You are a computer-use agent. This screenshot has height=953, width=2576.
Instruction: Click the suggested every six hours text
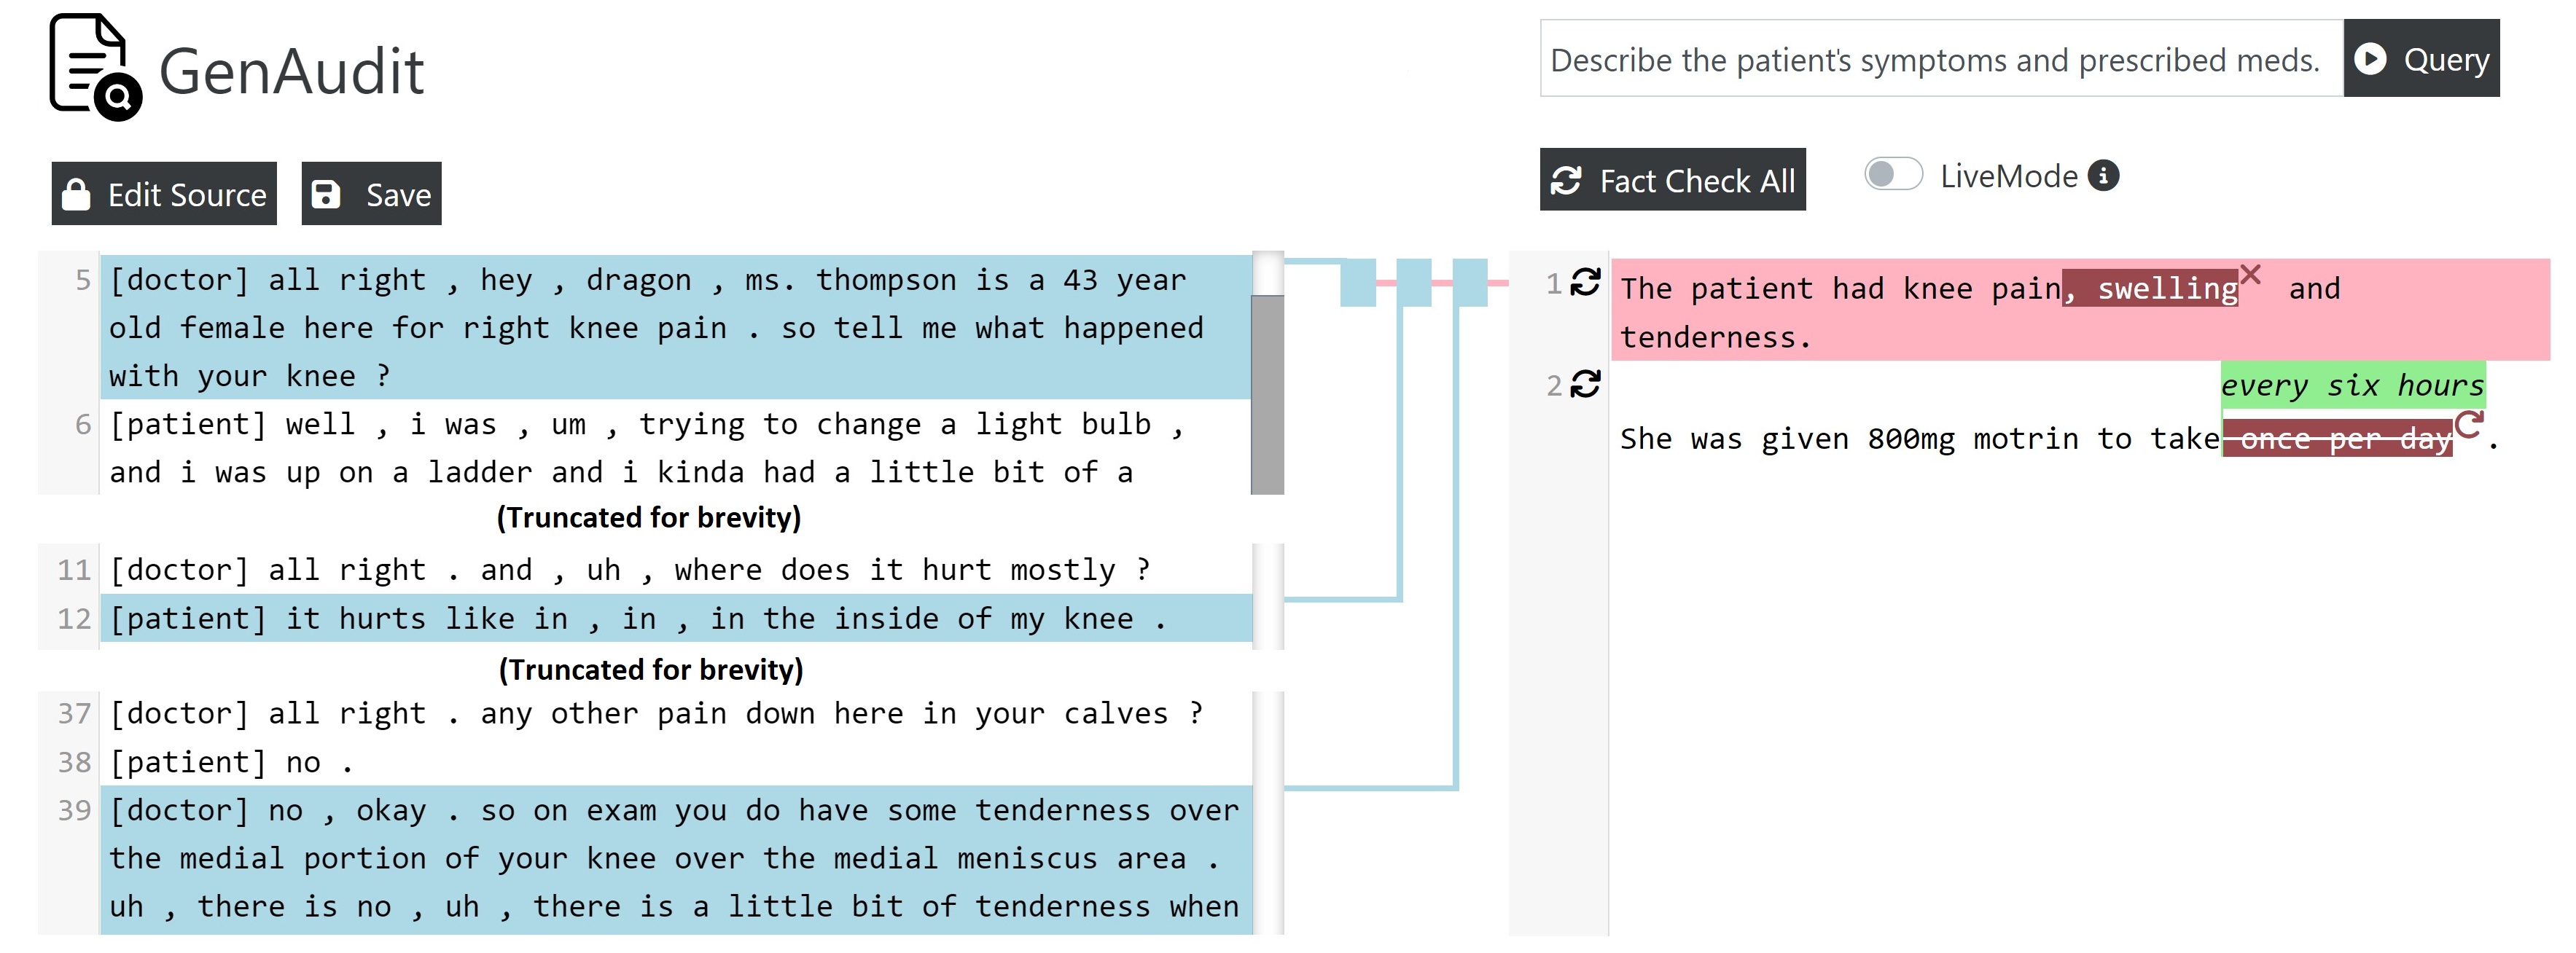2351,385
